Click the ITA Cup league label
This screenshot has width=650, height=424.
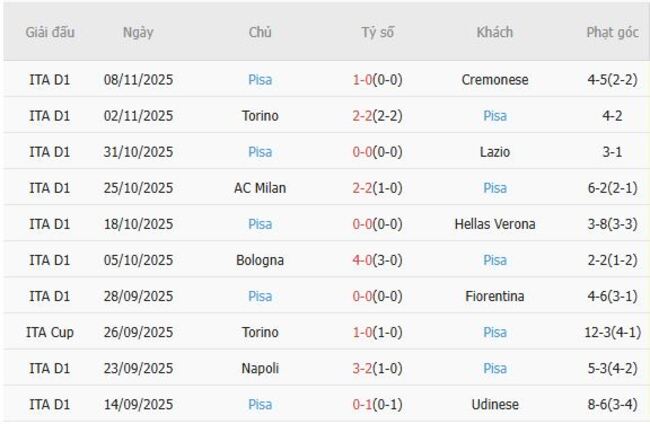pyautogui.click(x=50, y=332)
